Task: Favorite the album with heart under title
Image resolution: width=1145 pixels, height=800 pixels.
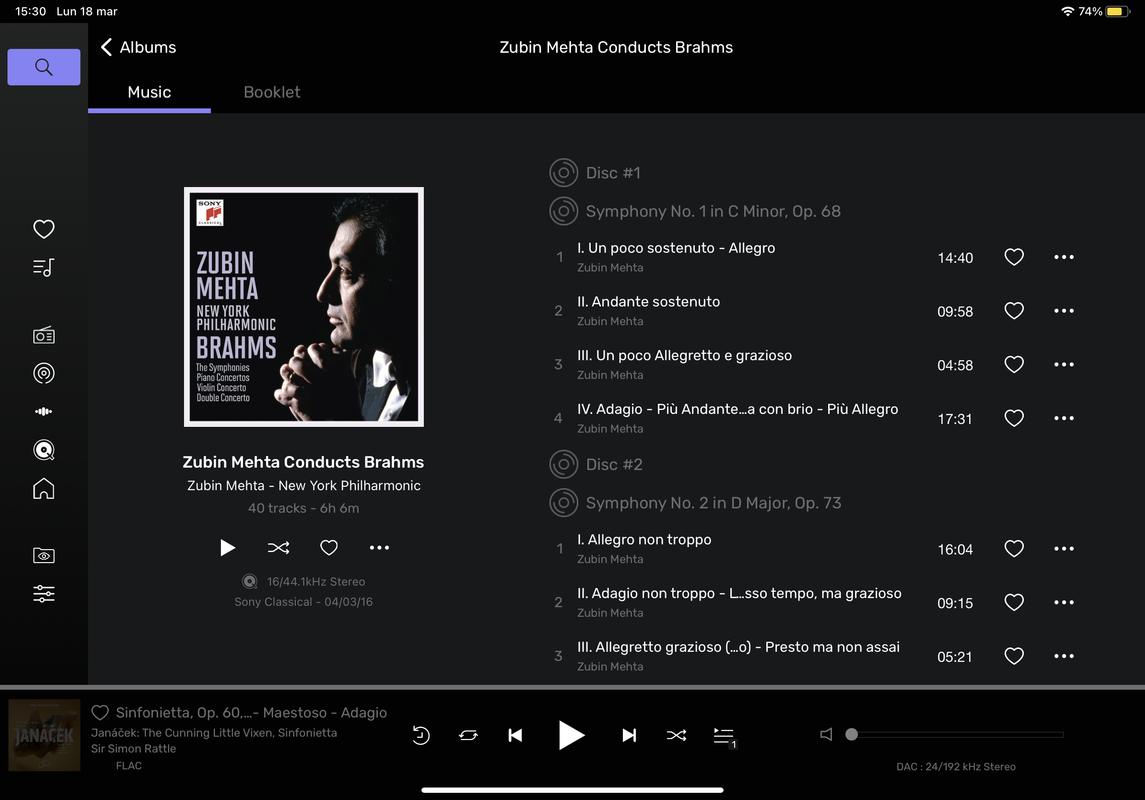Action: coord(329,547)
